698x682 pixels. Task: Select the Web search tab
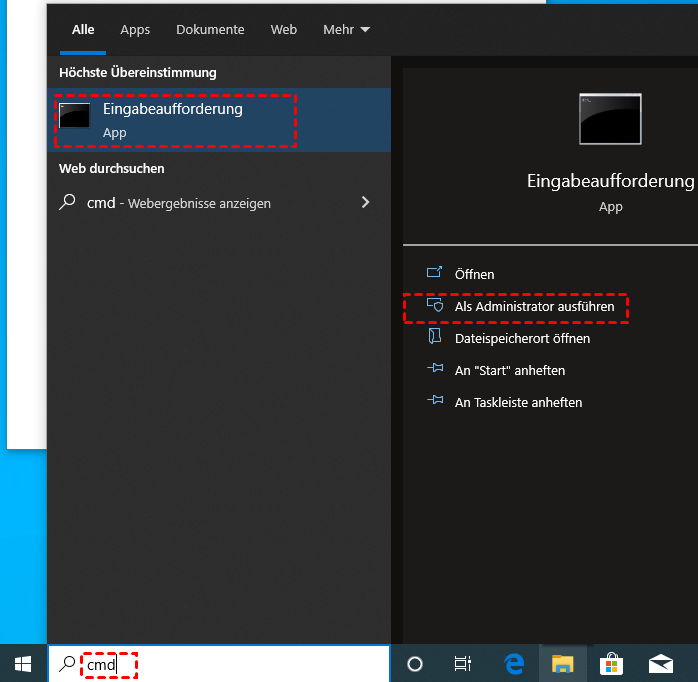[284, 30]
